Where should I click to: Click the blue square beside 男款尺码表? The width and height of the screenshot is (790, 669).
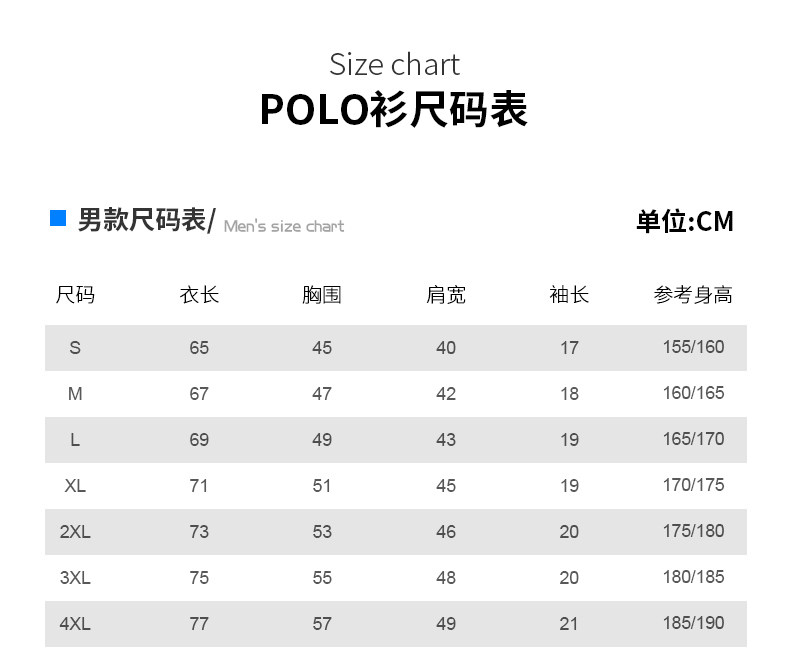(58, 218)
